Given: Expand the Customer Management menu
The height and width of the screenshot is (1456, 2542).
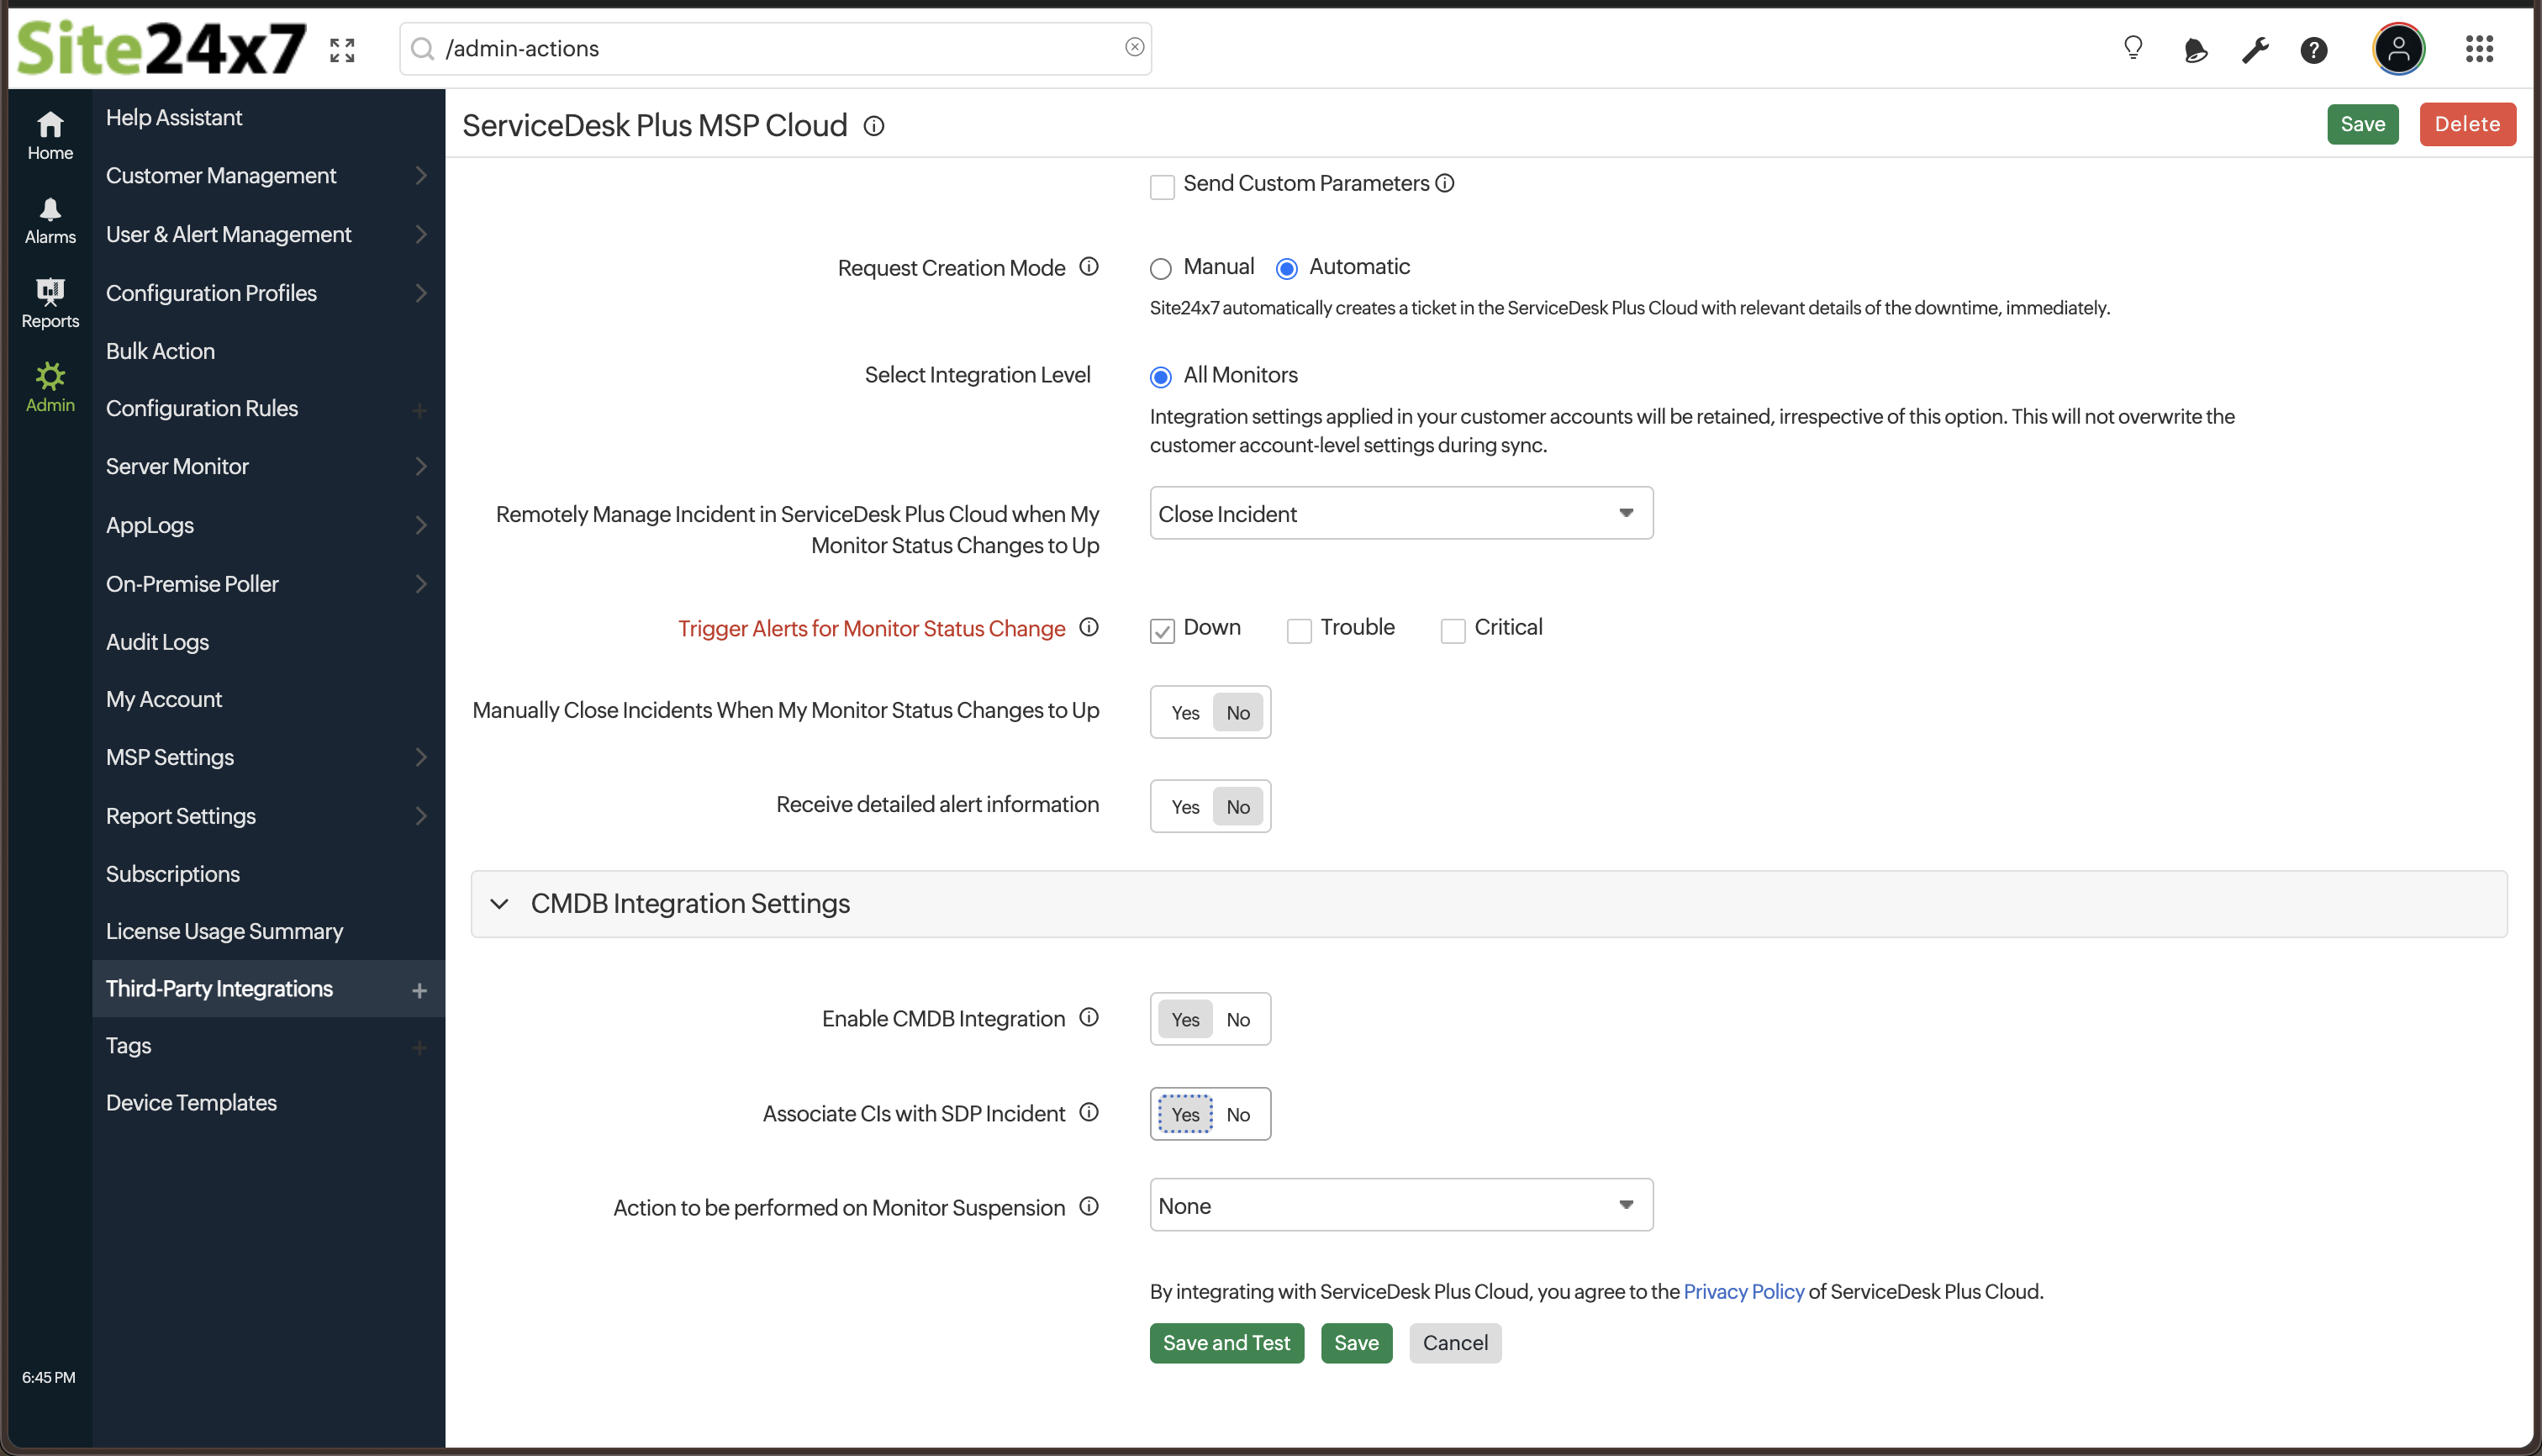Looking at the screenshot, I should 221,175.
